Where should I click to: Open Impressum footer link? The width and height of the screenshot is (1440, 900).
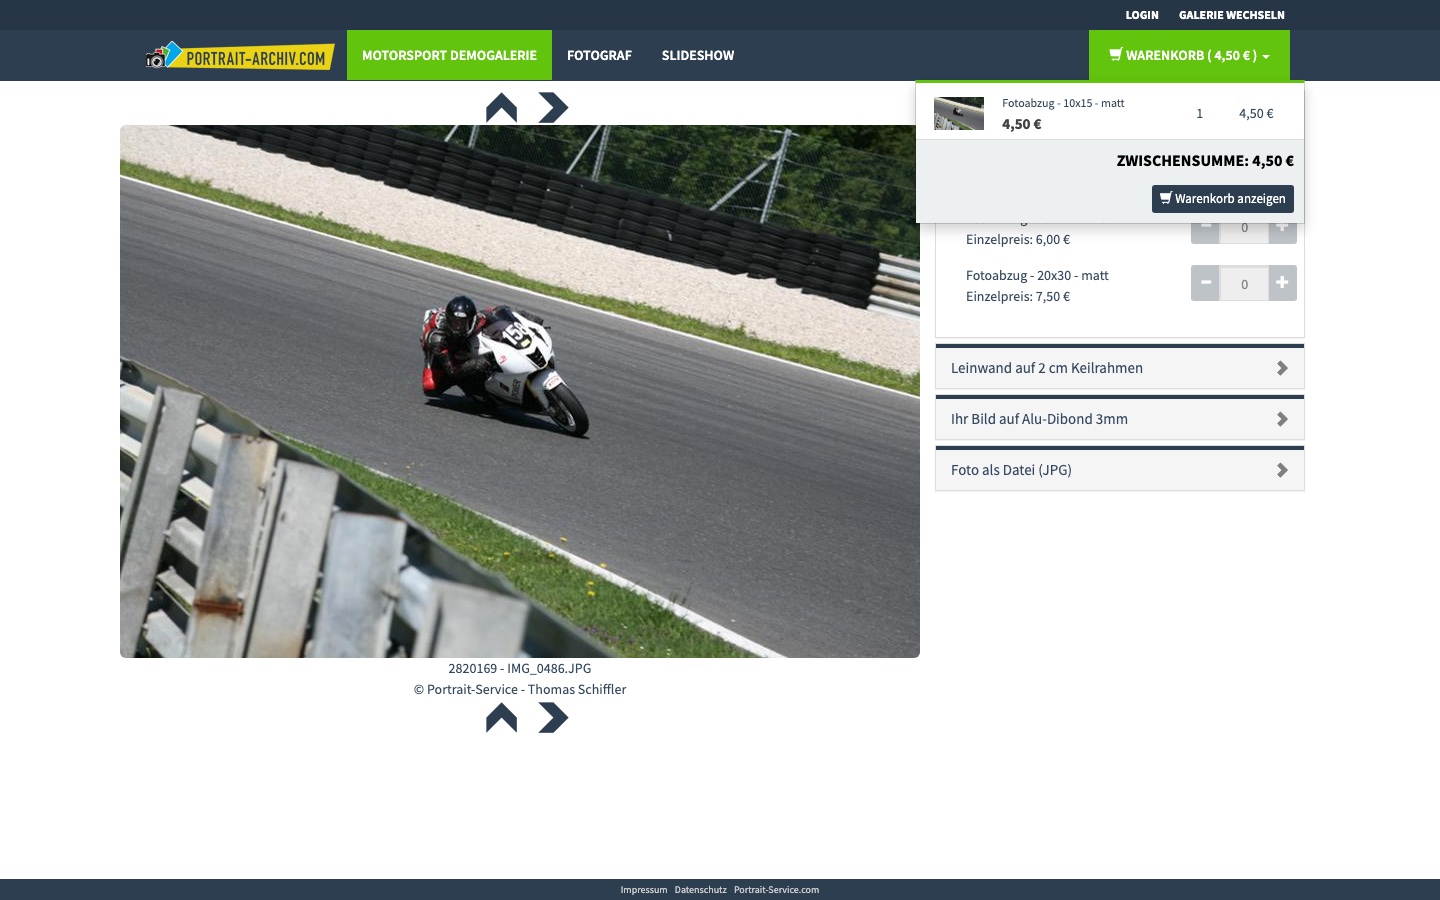pyautogui.click(x=643, y=890)
